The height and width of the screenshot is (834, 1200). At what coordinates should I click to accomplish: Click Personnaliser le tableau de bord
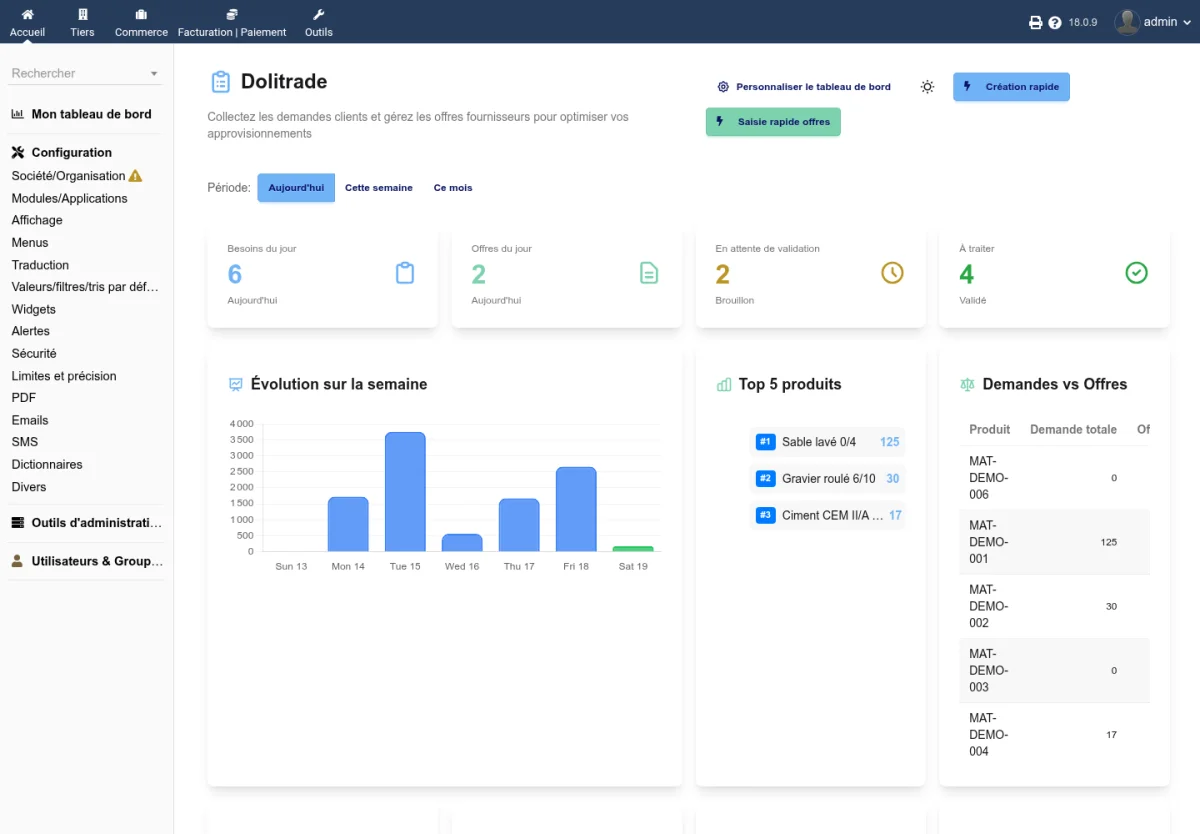click(x=804, y=87)
